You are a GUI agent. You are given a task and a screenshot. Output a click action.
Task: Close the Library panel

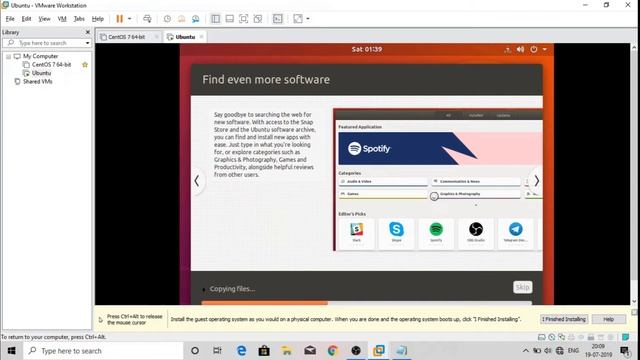(x=87, y=32)
